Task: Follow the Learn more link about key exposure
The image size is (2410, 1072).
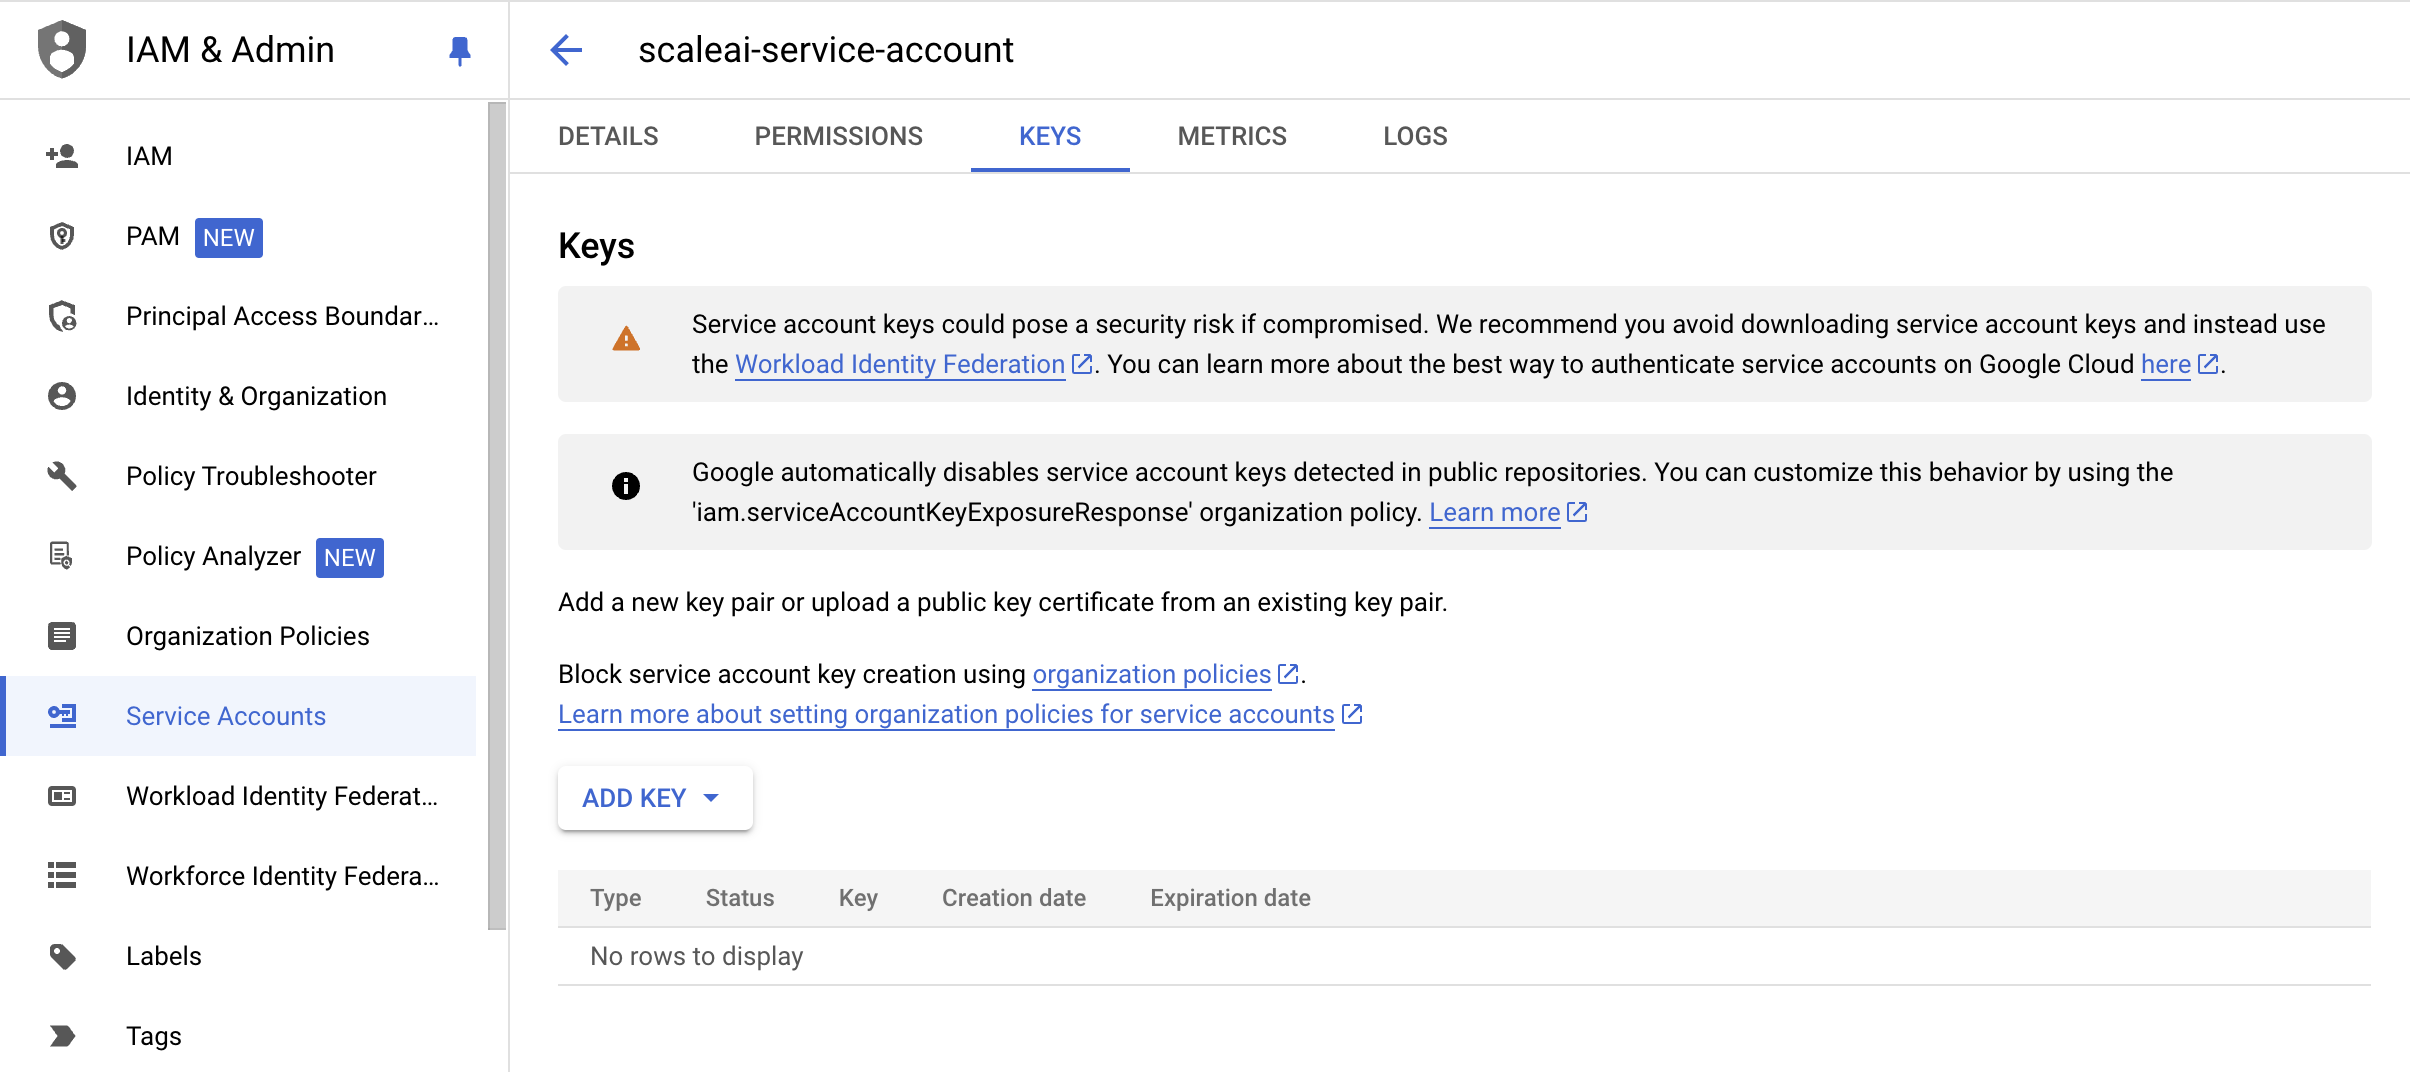Action: click(1494, 513)
